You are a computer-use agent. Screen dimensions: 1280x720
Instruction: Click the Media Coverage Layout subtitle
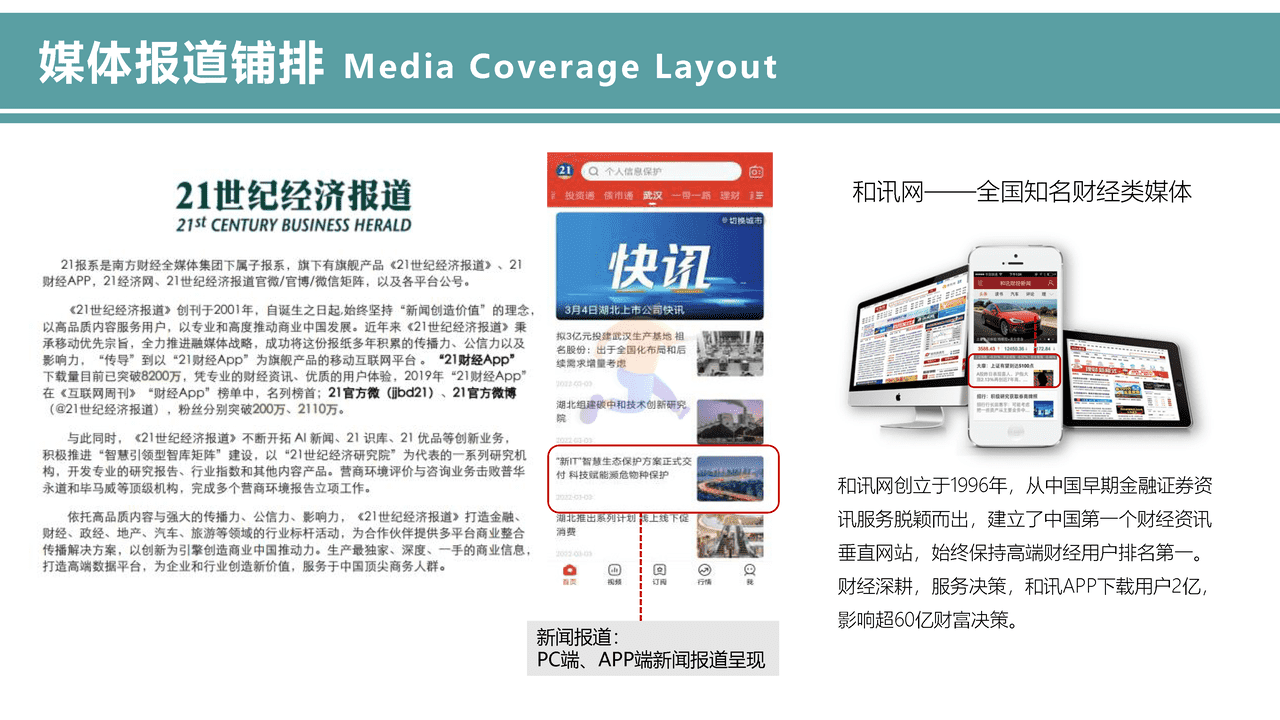561,67
